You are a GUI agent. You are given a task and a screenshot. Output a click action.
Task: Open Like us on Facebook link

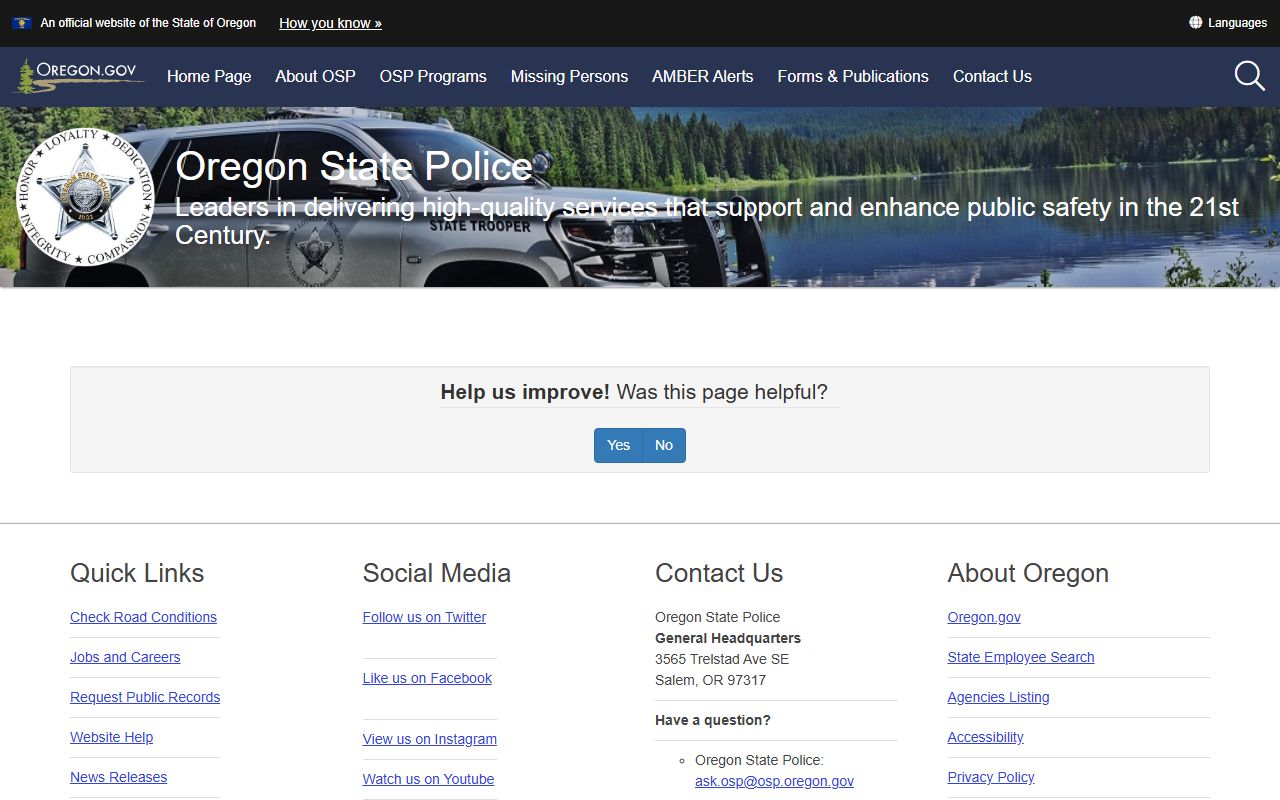[x=427, y=678]
